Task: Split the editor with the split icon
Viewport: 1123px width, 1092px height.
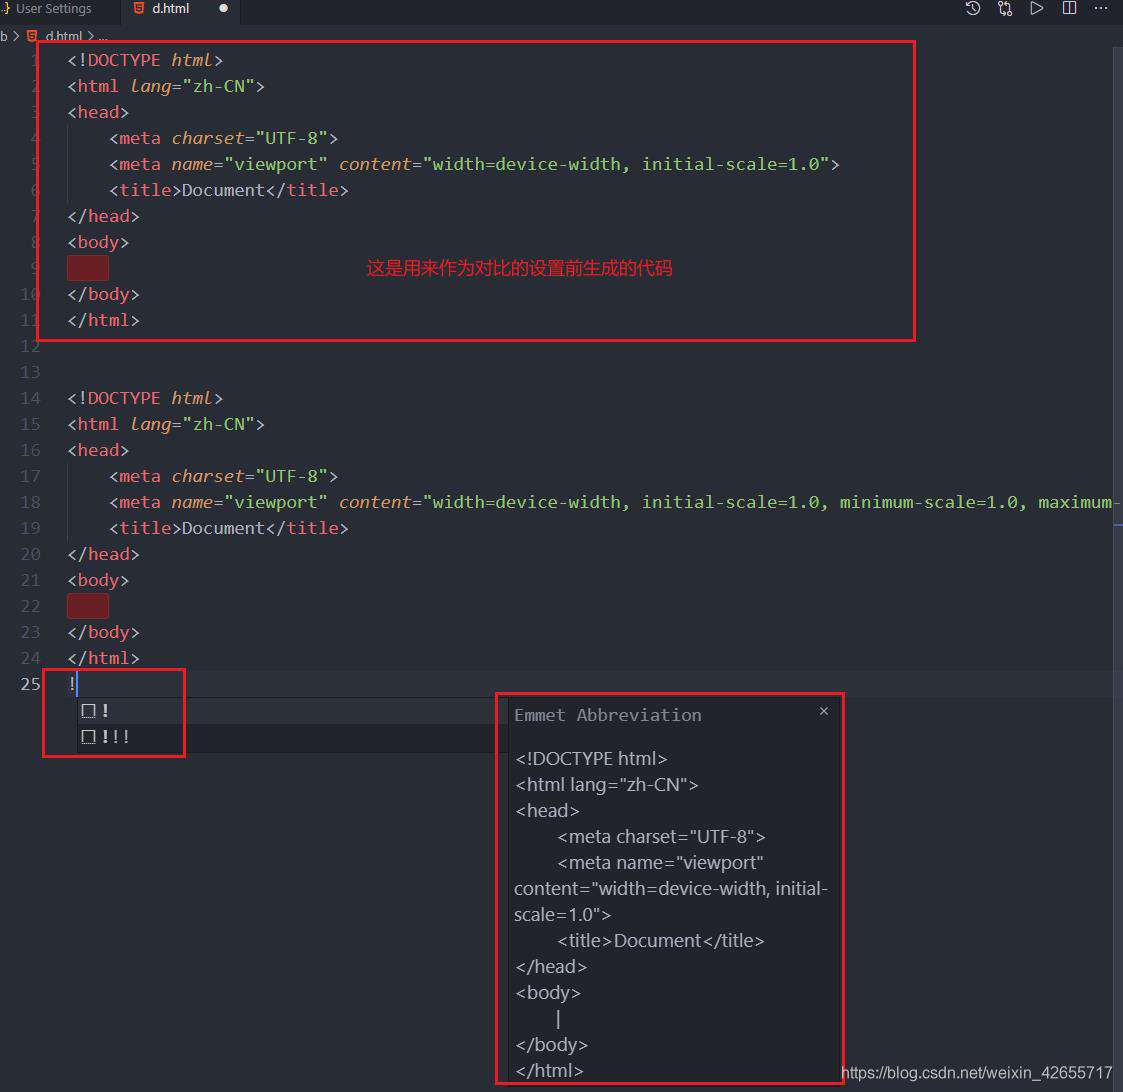Action: tap(1069, 9)
